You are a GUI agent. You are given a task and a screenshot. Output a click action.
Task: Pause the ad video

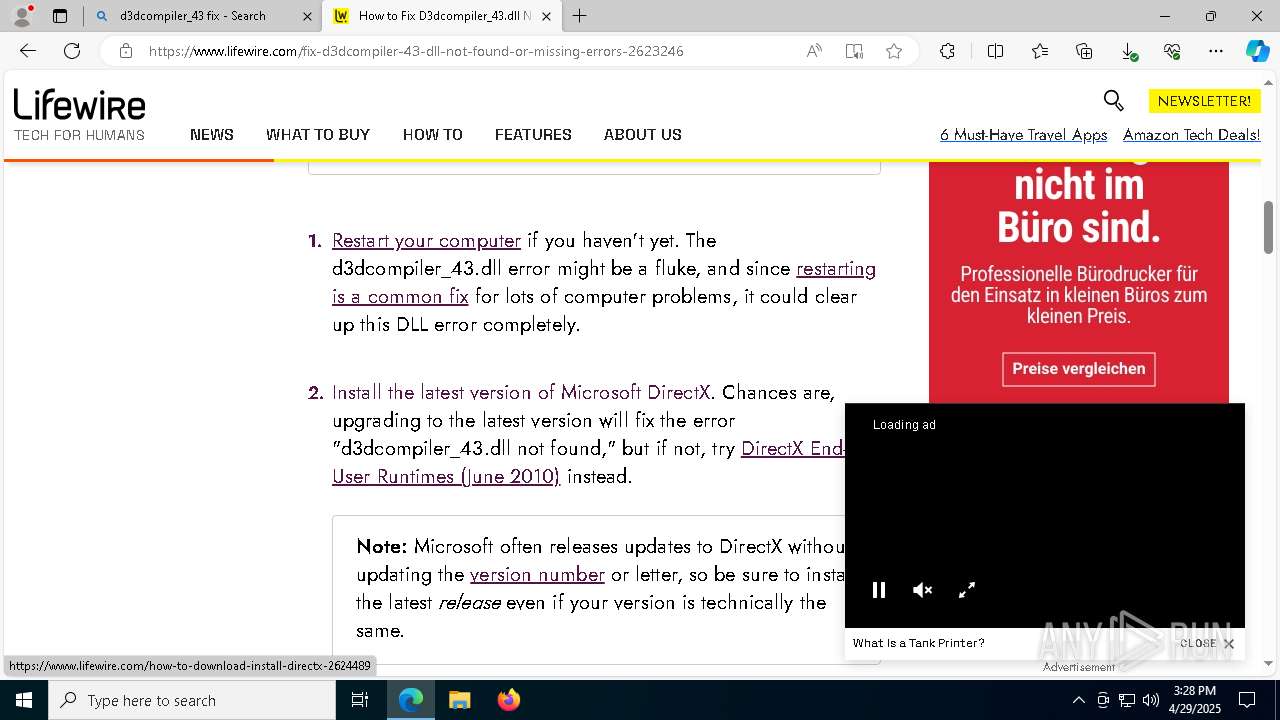(879, 590)
